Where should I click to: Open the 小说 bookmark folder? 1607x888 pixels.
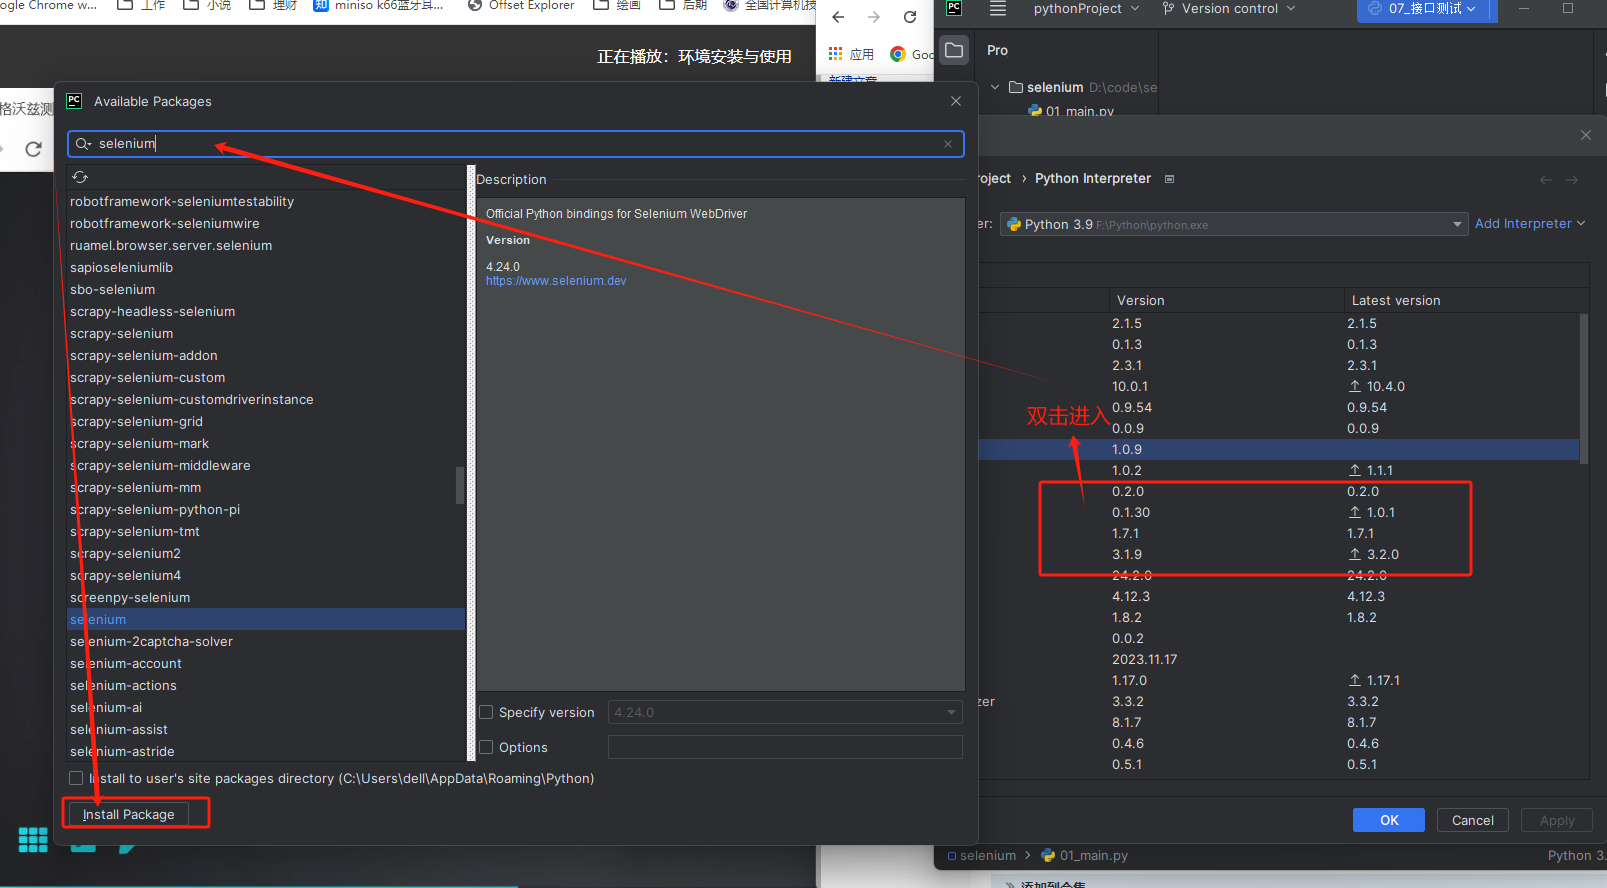pos(208,5)
